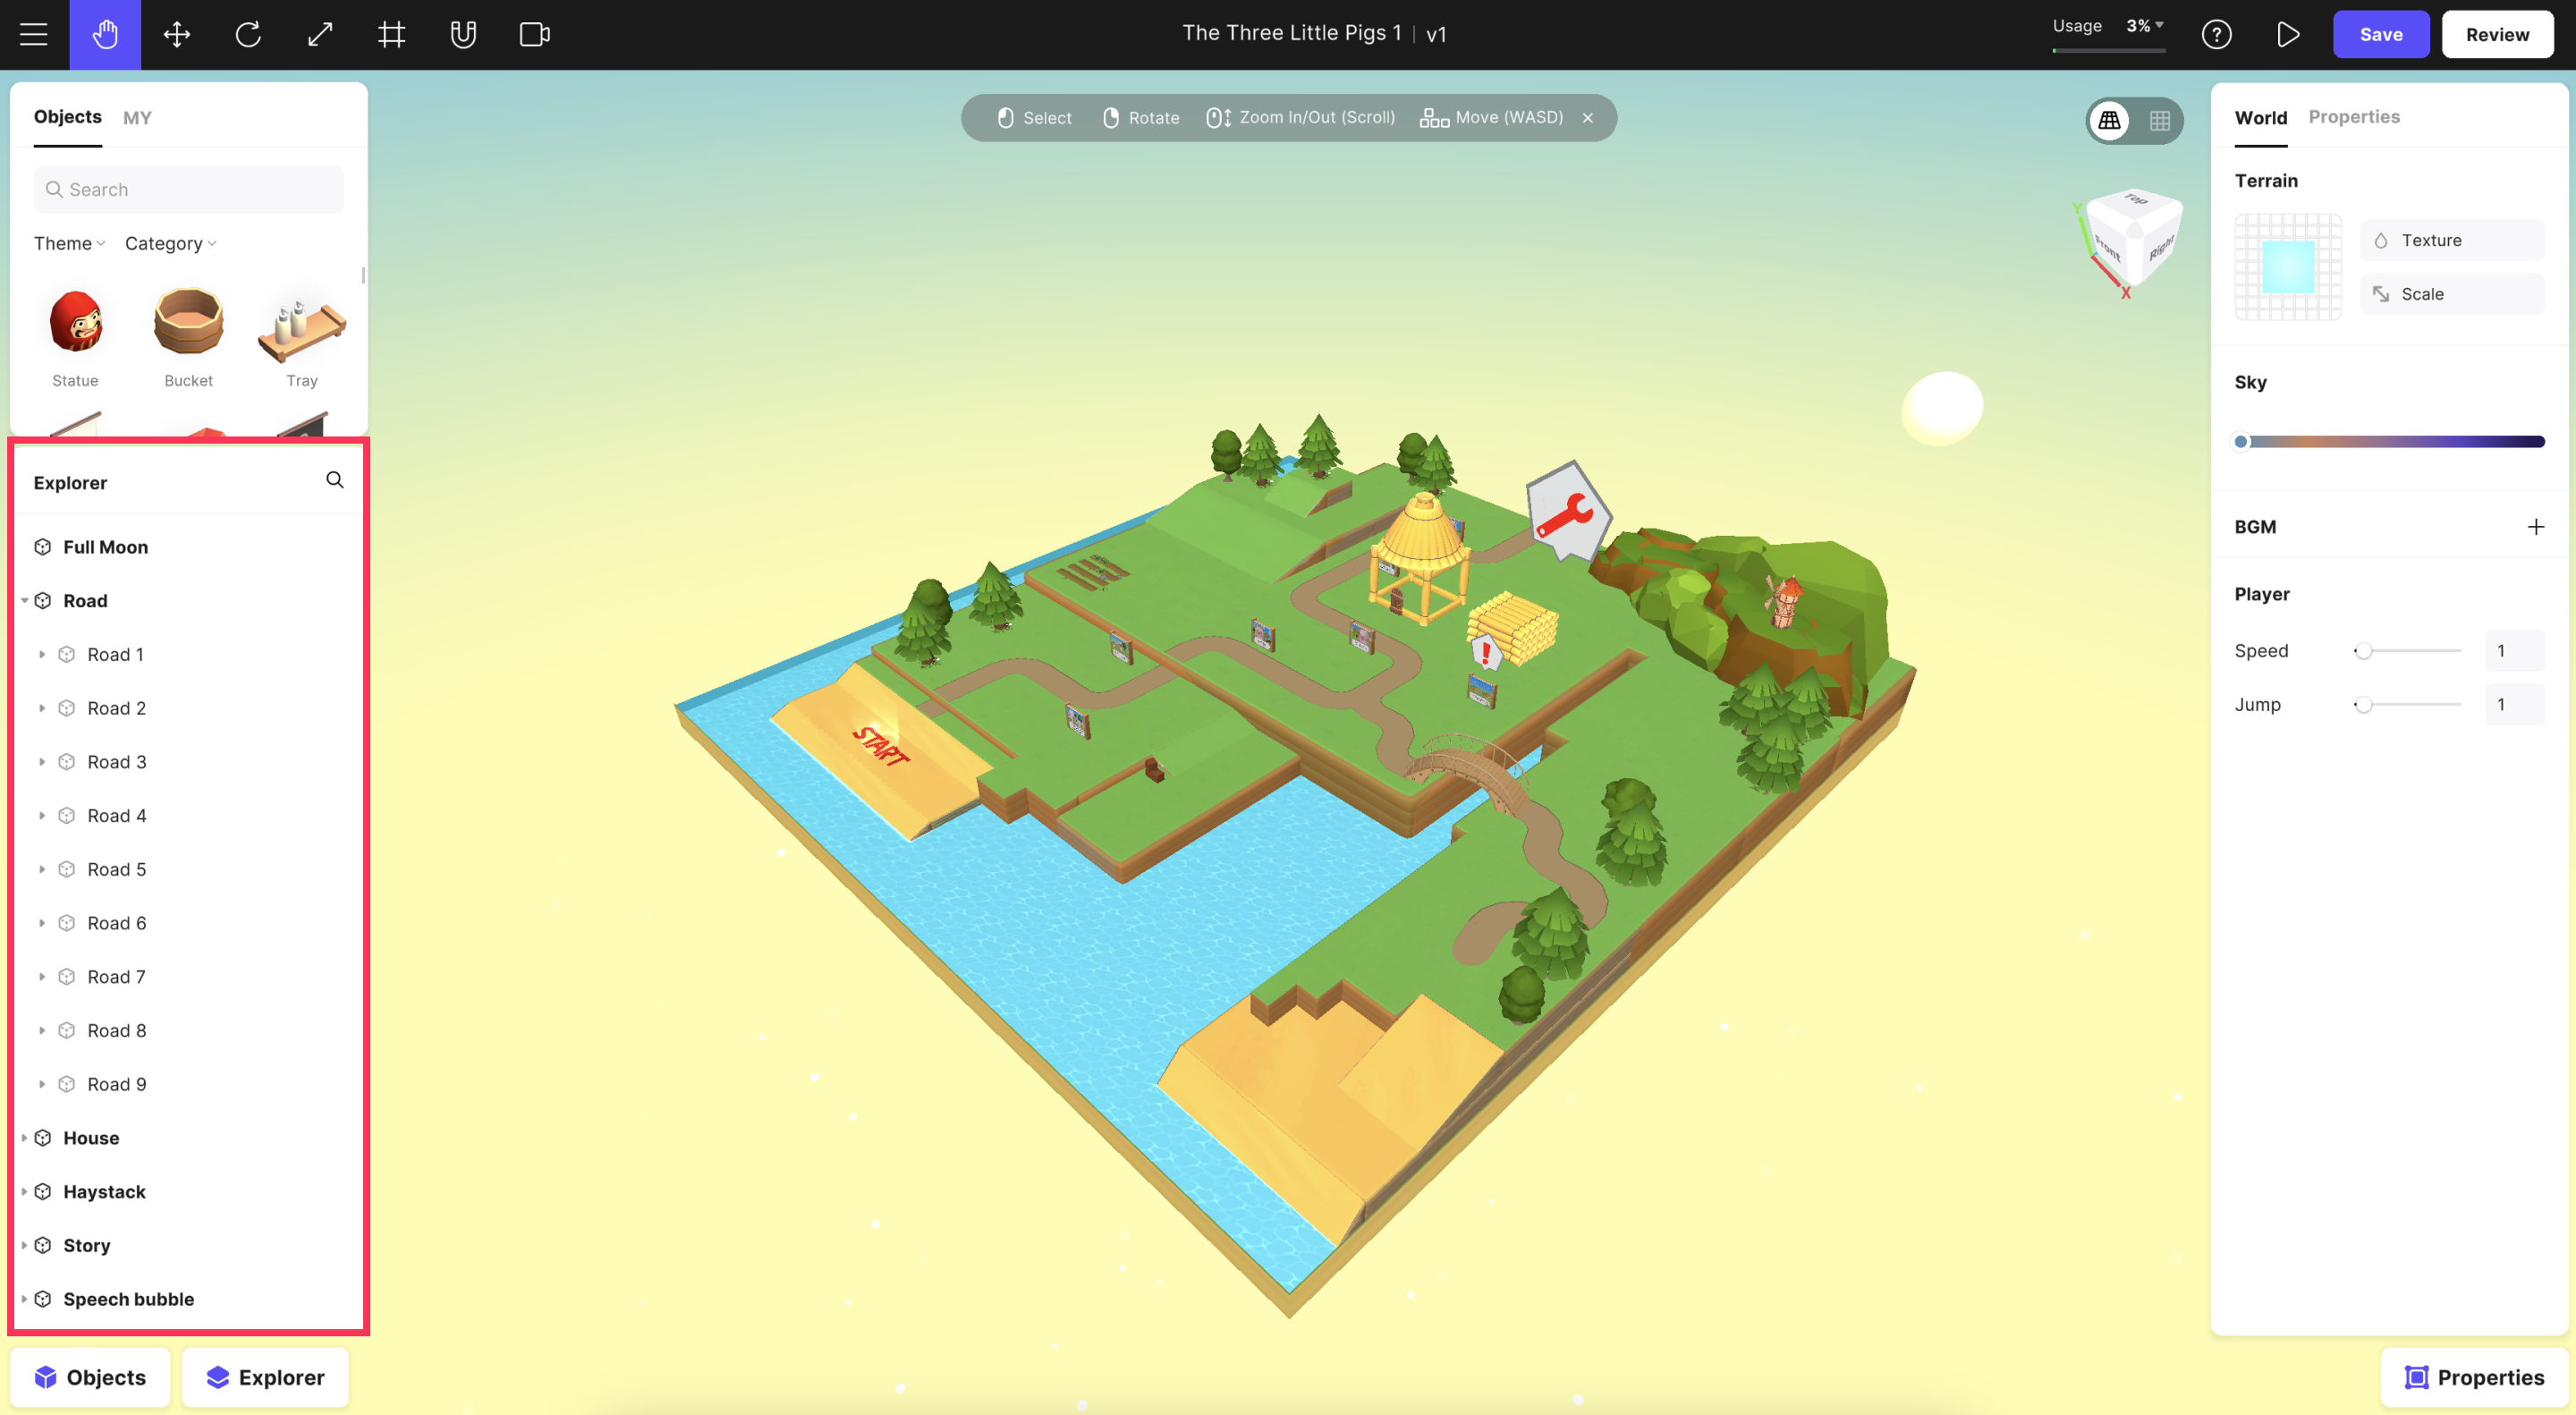
Task: Switch to flat grid view toggle
Action: pos(2159,121)
